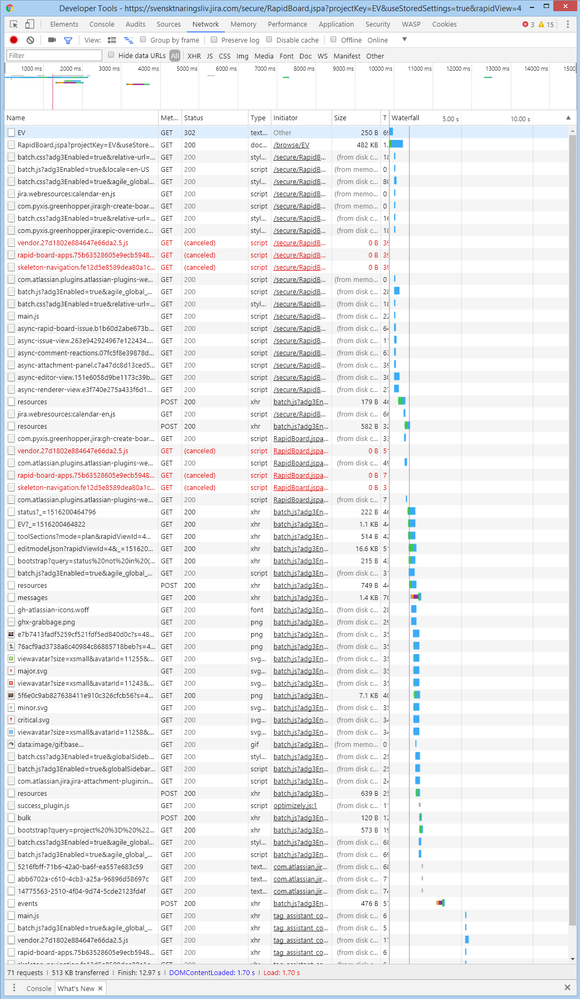Tick the Offline checkbox
Screen dimensions: 580x999
click(333, 40)
